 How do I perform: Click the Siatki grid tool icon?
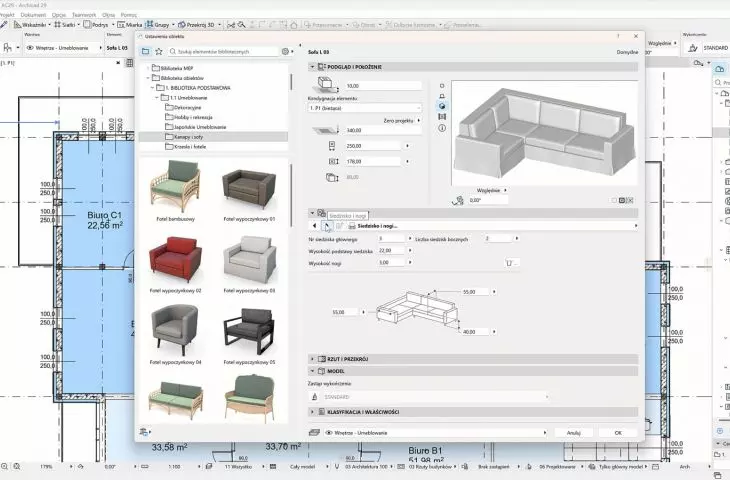(58, 25)
